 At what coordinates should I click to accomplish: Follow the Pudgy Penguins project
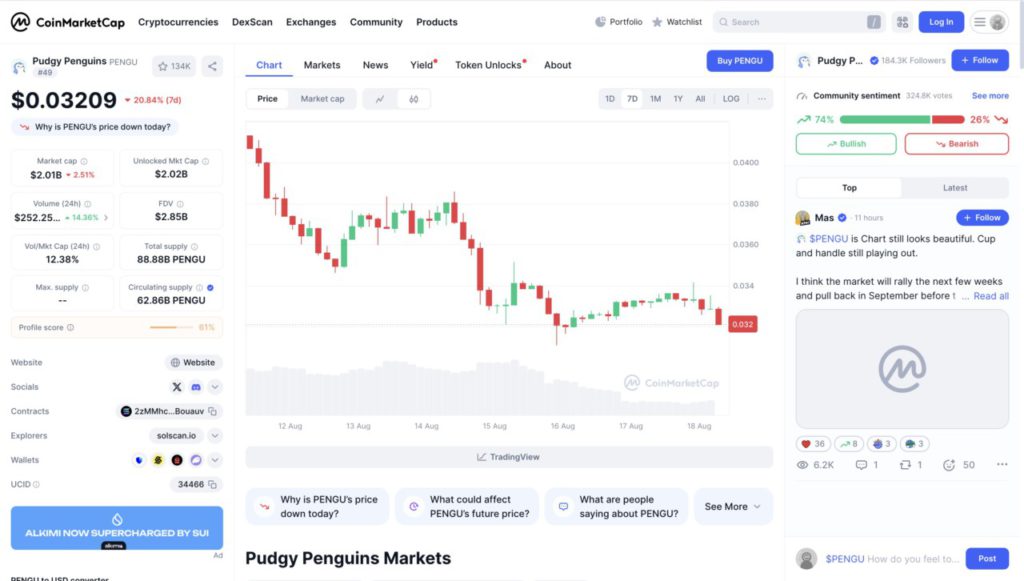coord(980,60)
